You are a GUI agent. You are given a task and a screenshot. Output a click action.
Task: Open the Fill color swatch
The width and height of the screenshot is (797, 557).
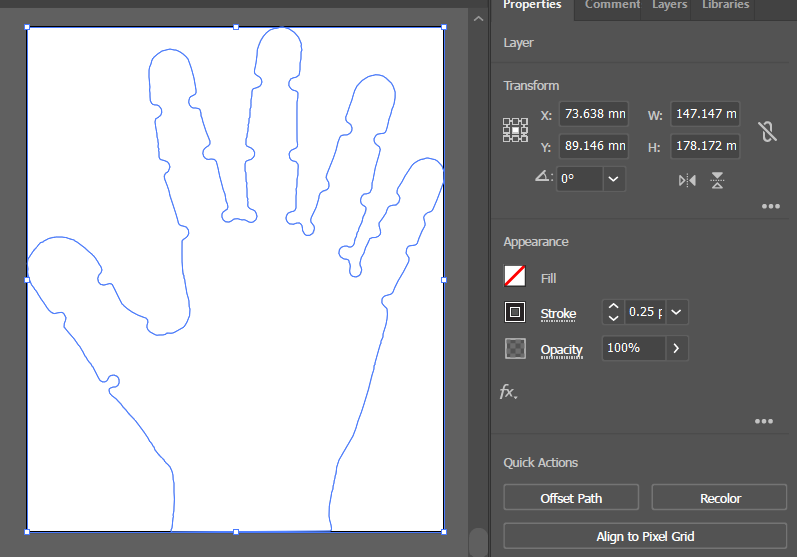tap(515, 277)
